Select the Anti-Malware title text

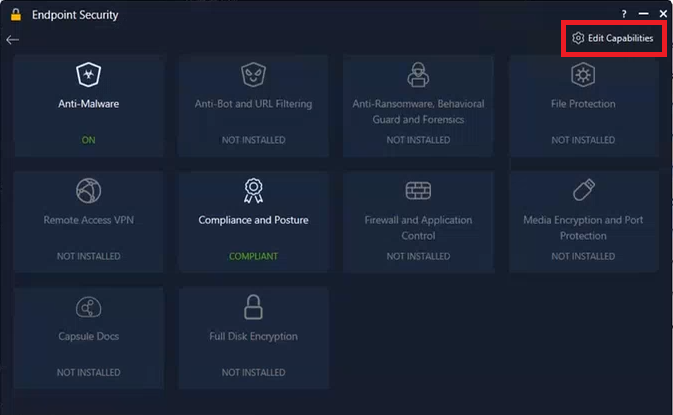coord(88,104)
